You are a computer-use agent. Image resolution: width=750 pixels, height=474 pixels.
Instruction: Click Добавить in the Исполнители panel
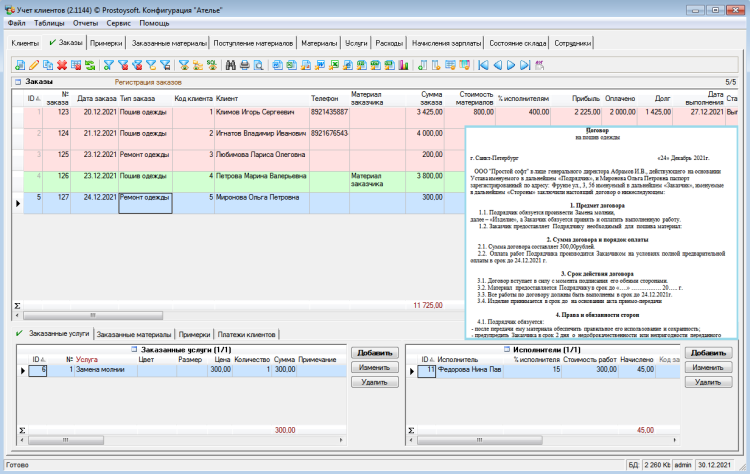coord(709,353)
